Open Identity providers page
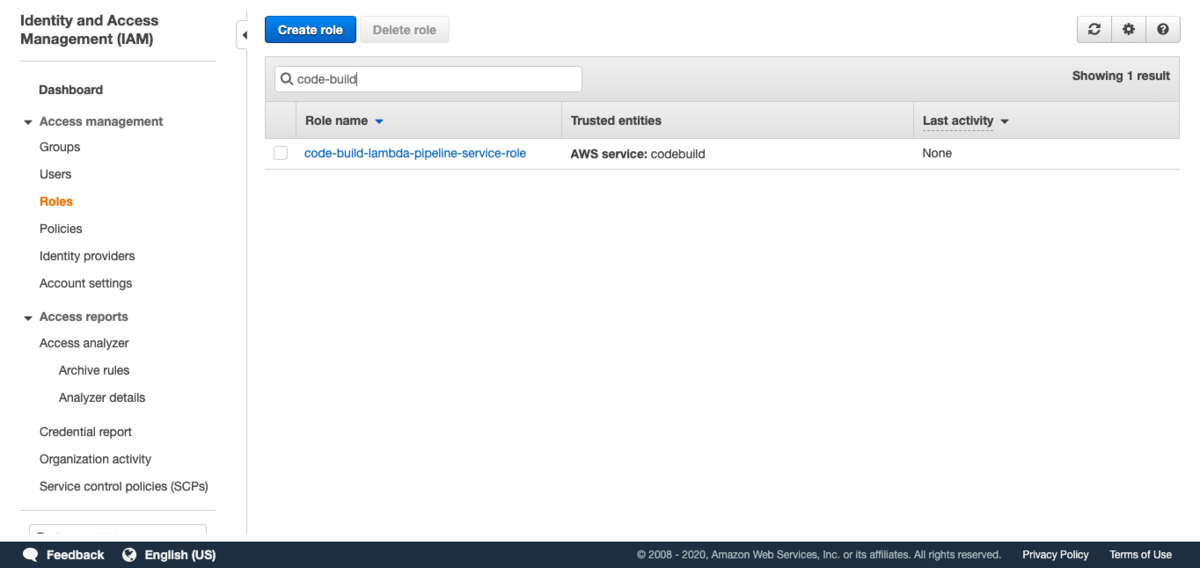This screenshot has width=1200, height=568. click(x=87, y=256)
